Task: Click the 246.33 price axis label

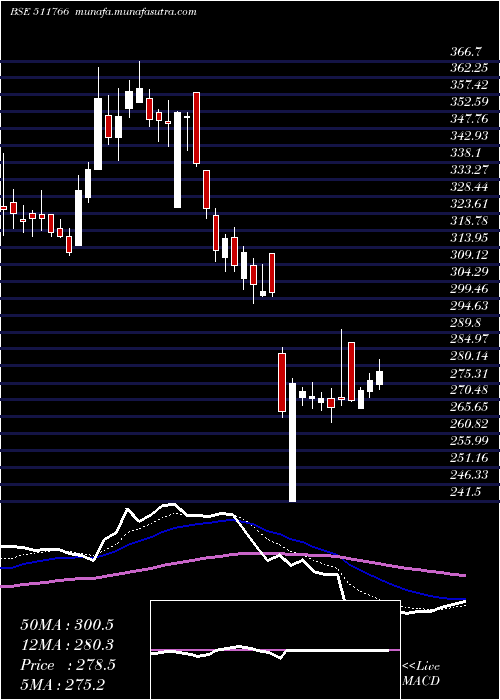Action: [469, 475]
